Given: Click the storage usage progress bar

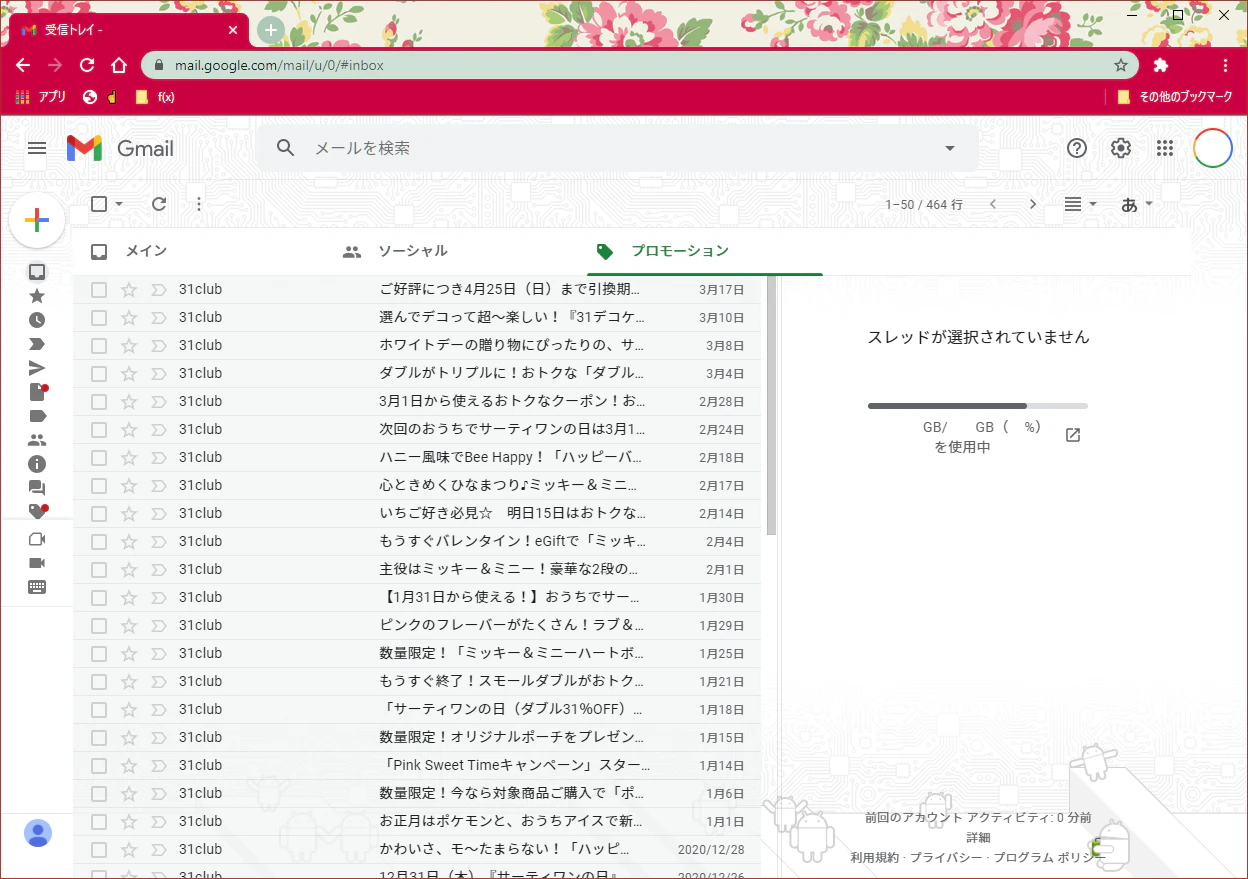Looking at the screenshot, I should [978, 406].
